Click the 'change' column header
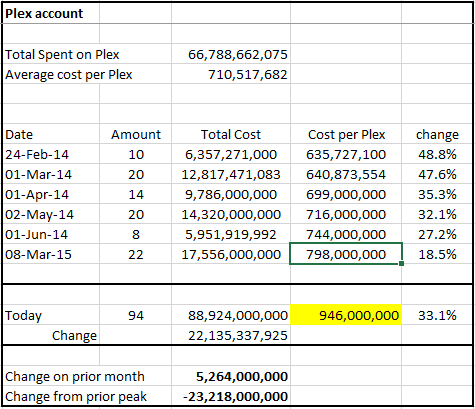 tap(437, 134)
